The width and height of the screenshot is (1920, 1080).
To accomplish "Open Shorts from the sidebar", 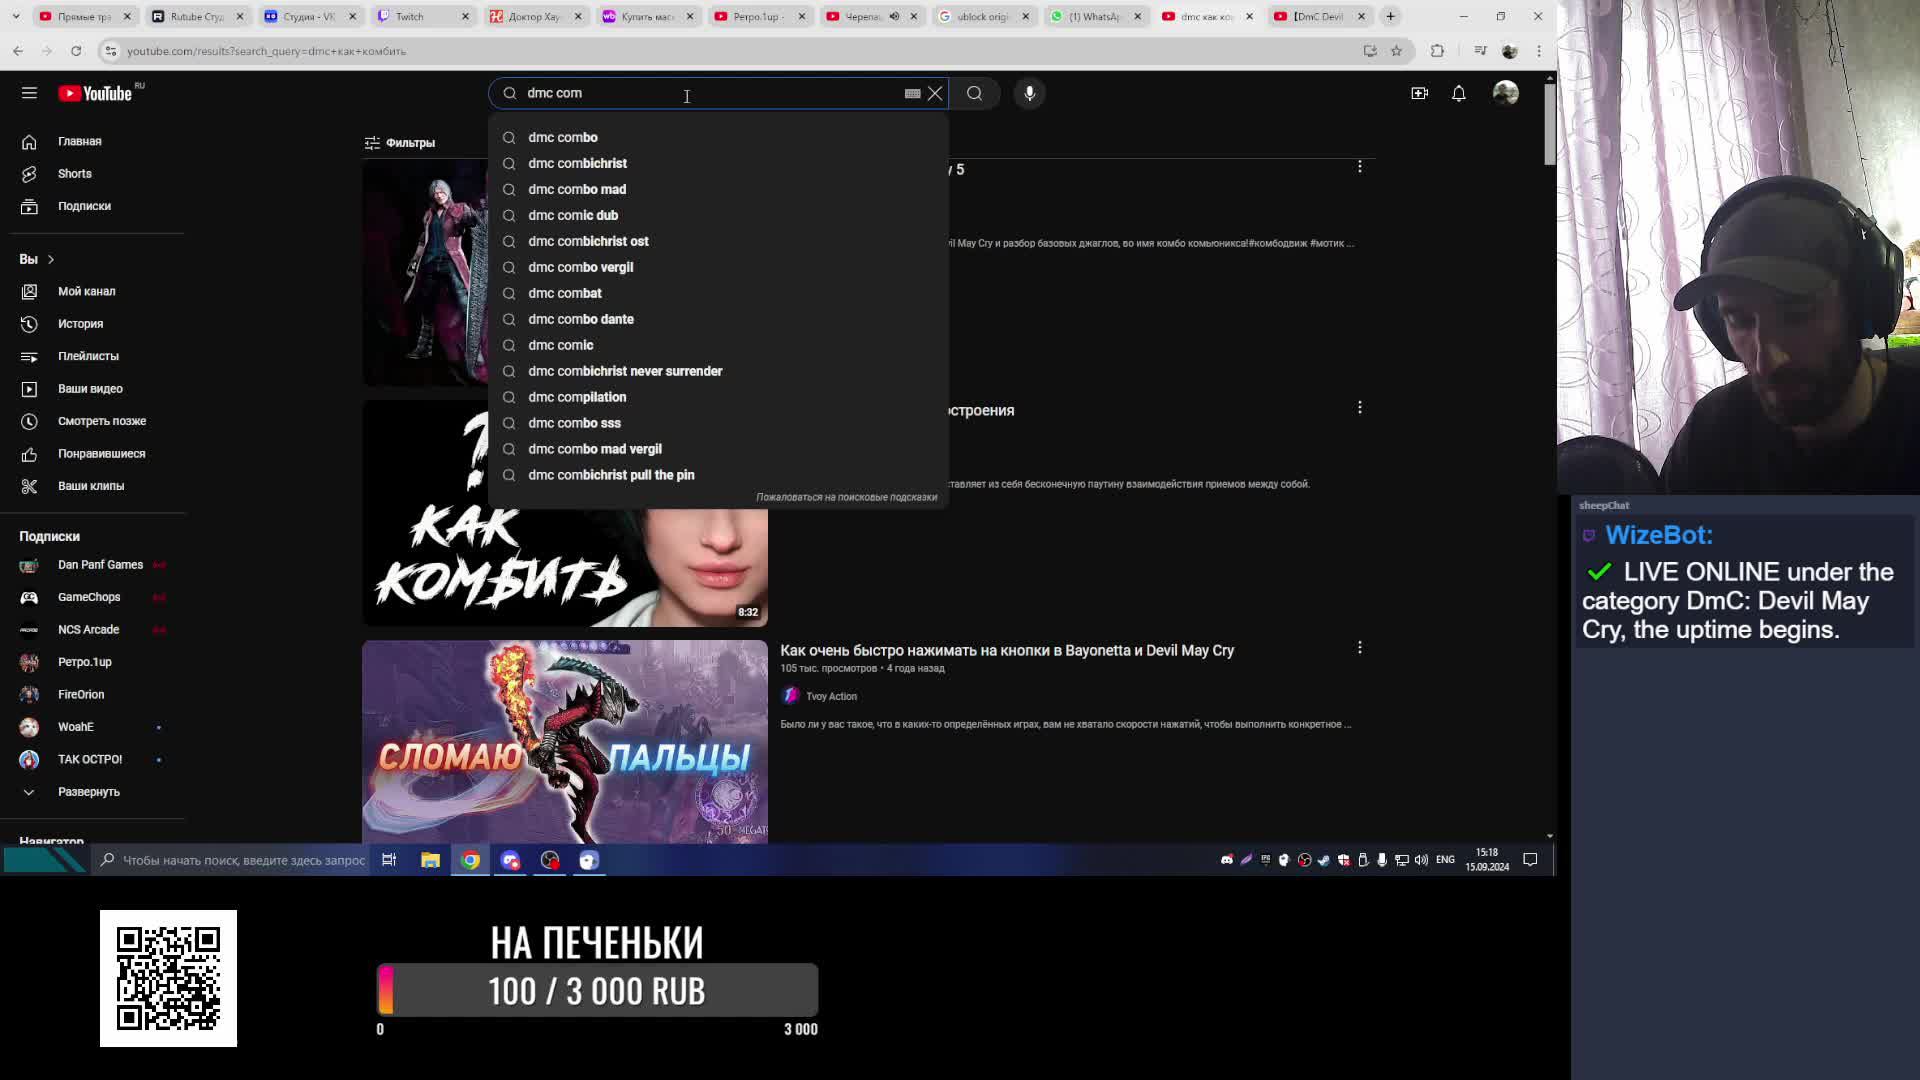I will (x=74, y=174).
